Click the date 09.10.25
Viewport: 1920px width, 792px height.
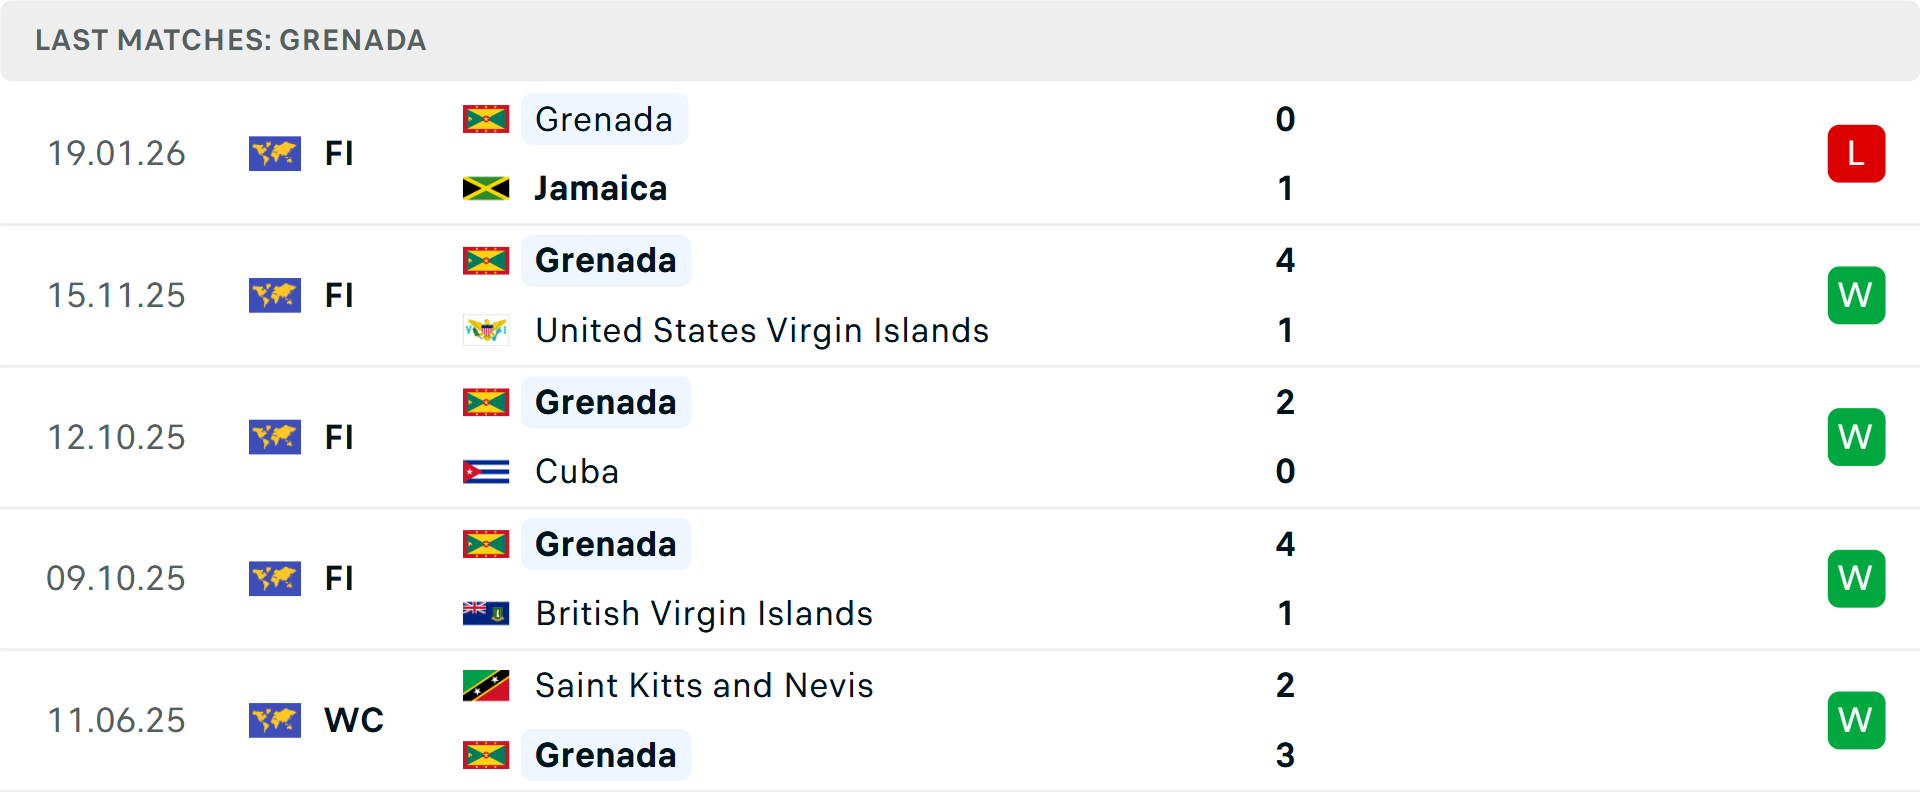pyautogui.click(x=116, y=578)
